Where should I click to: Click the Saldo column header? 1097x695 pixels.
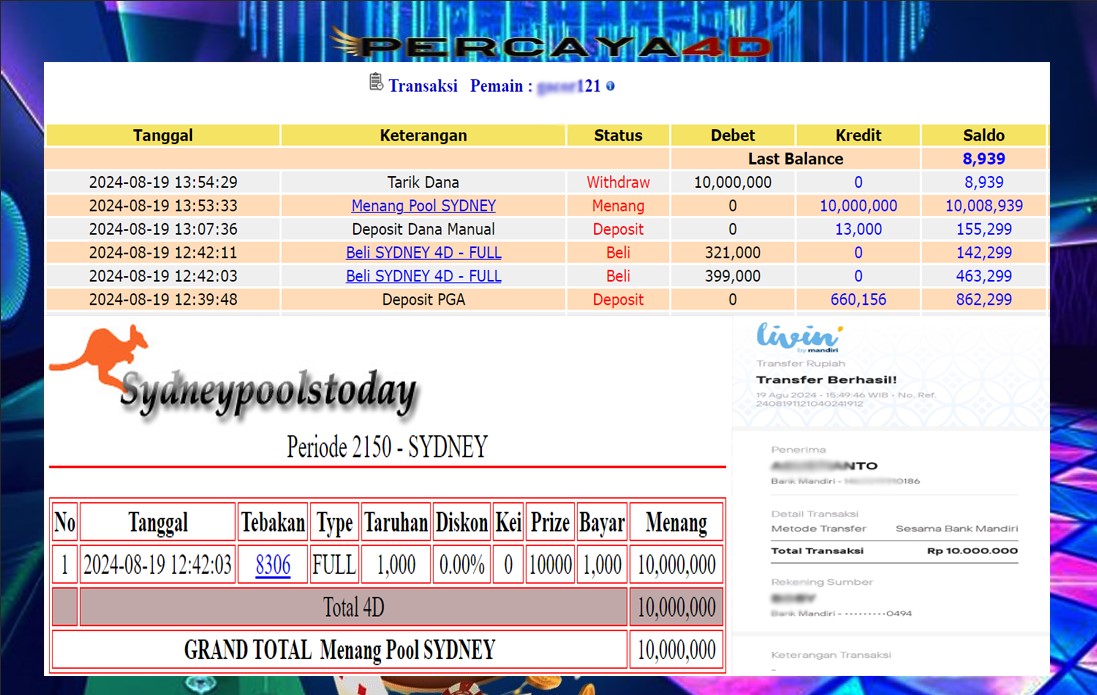click(984, 135)
